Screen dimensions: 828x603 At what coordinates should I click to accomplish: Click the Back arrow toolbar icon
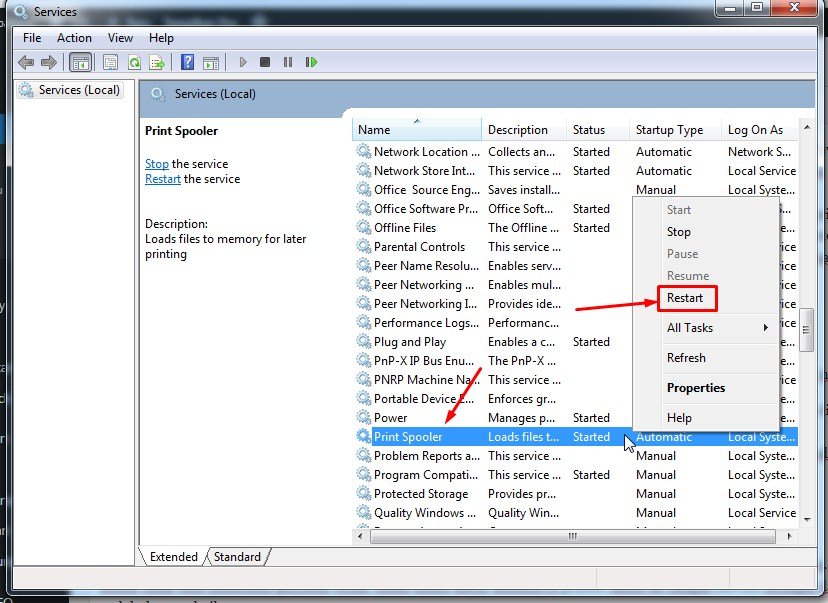pos(26,62)
